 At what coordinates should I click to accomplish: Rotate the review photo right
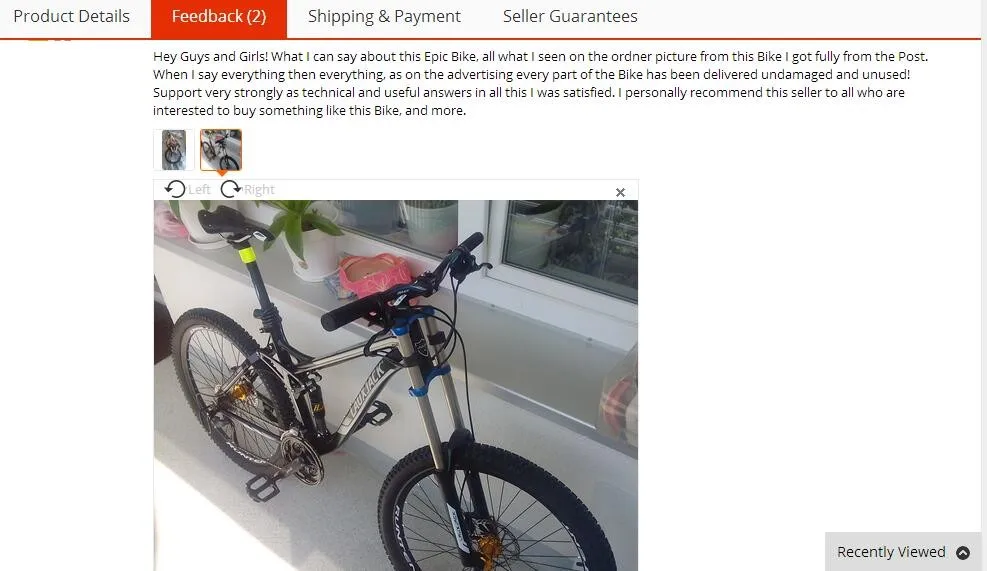[230, 189]
